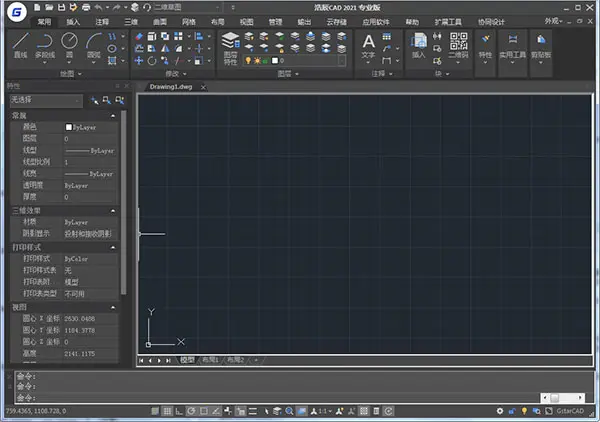Toggle the layer freeze sun icon
Image resolution: width=600 pixels, height=422 pixels.
click(257, 60)
